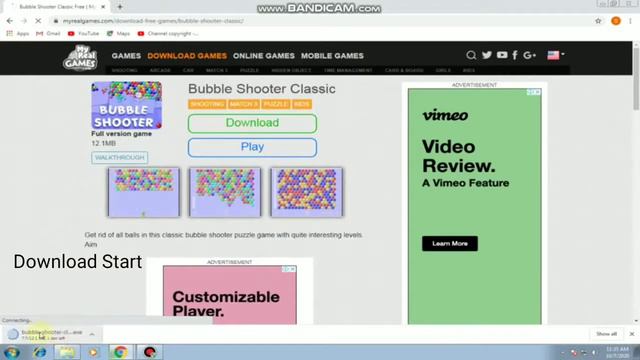Screen dimensions: 640x360
Task: Click the volume speaker tray icon
Action: 594,352
